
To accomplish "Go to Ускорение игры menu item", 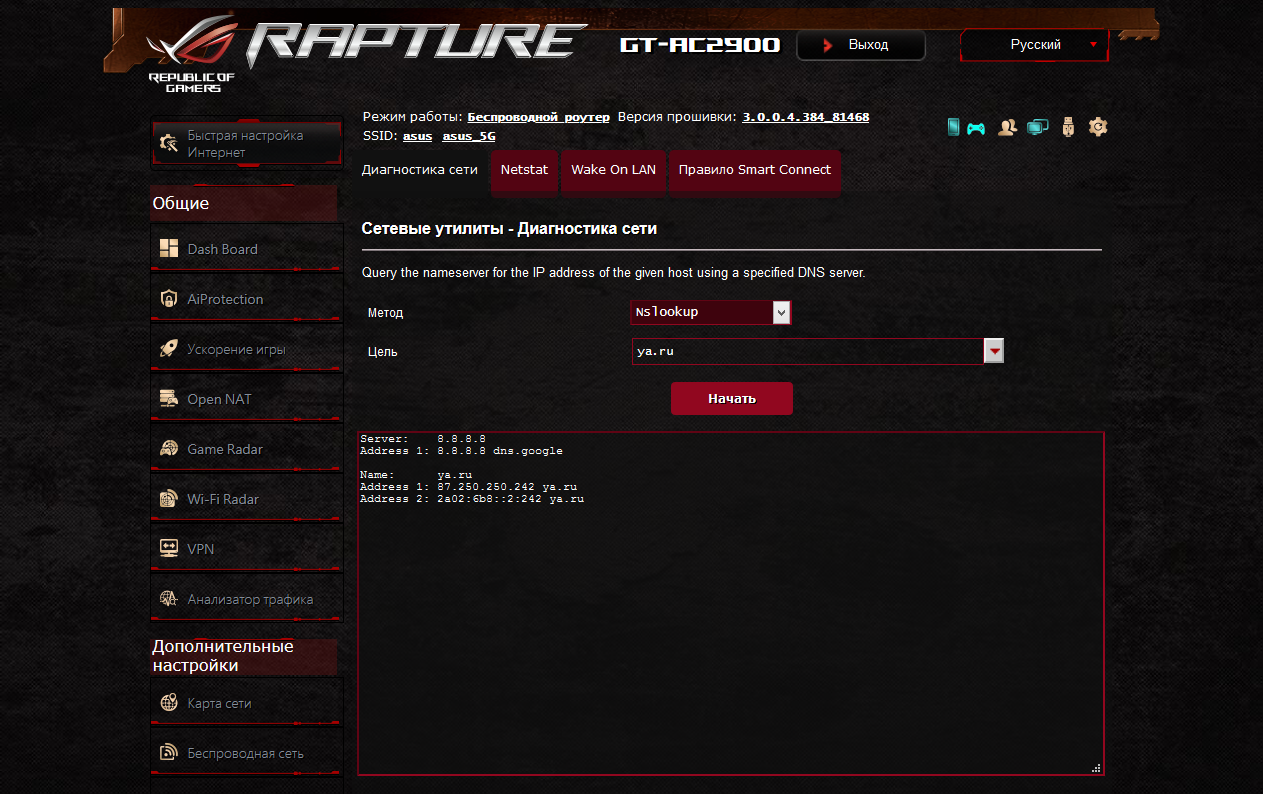I will click(x=245, y=349).
